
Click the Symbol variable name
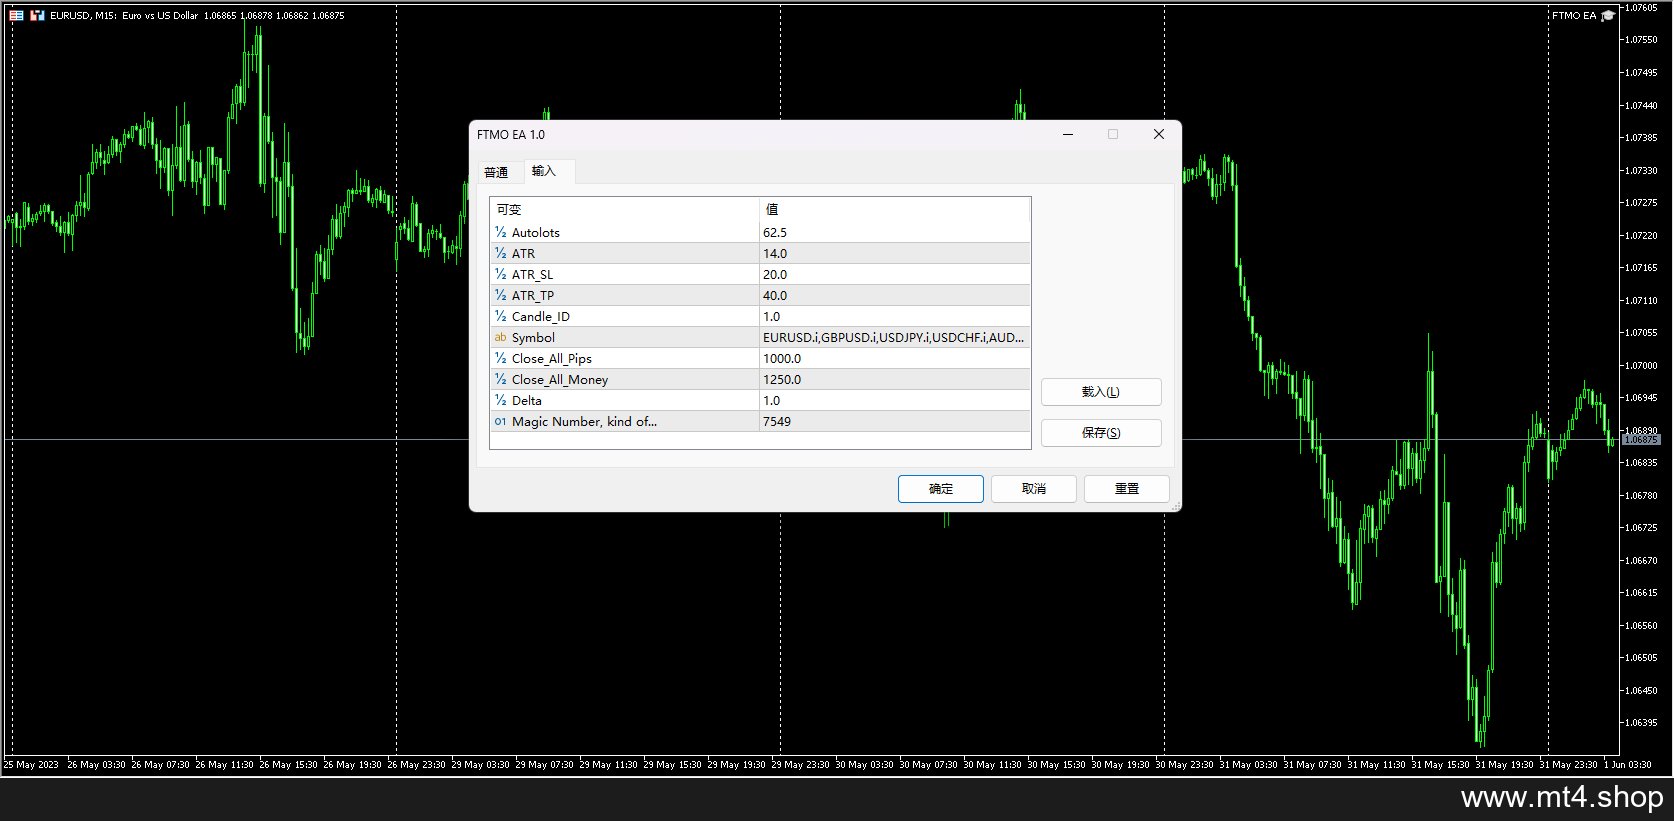coord(533,337)
